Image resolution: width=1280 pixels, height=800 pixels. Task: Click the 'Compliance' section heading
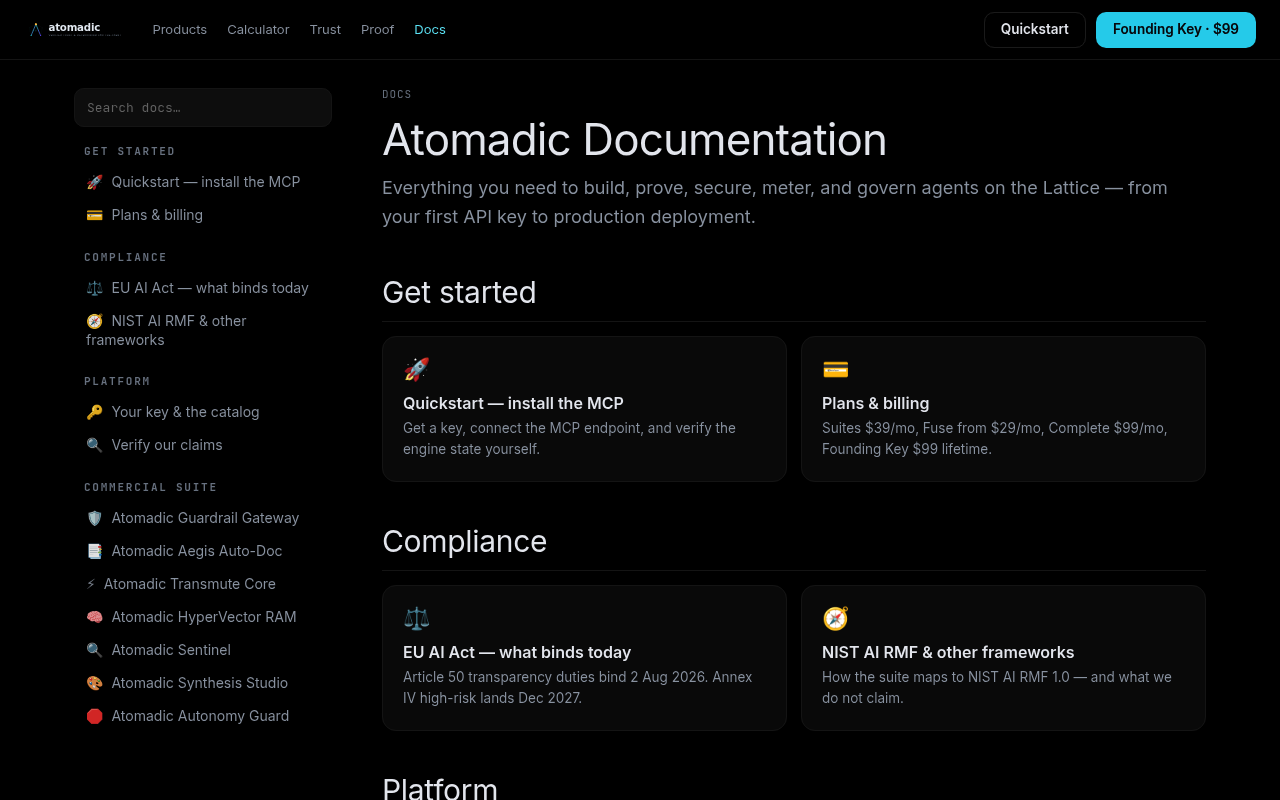coord(465,541)
